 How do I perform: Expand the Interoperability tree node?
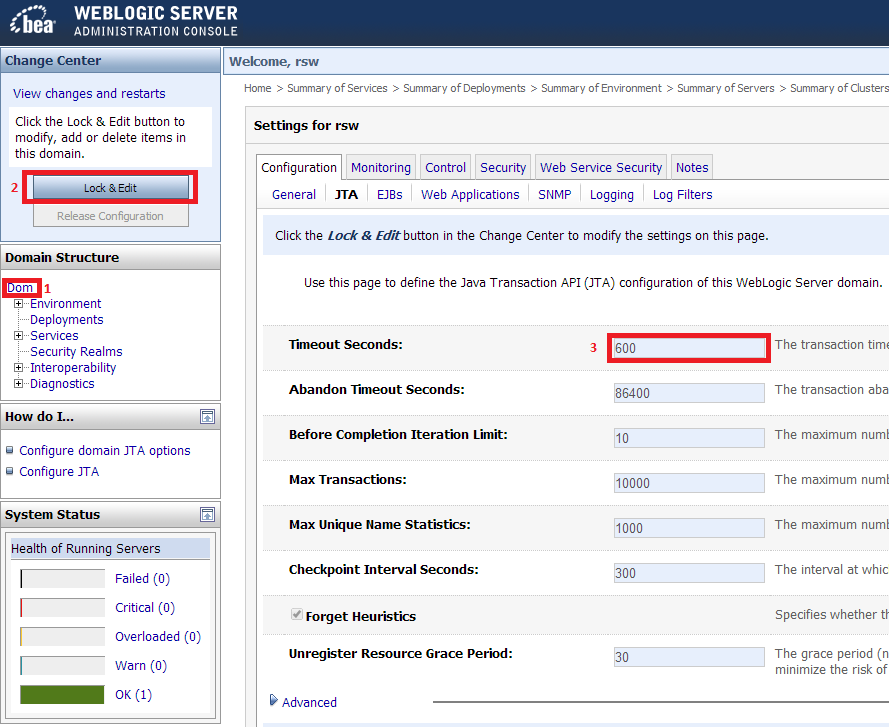pyautogui.click(x=19, y=367)
